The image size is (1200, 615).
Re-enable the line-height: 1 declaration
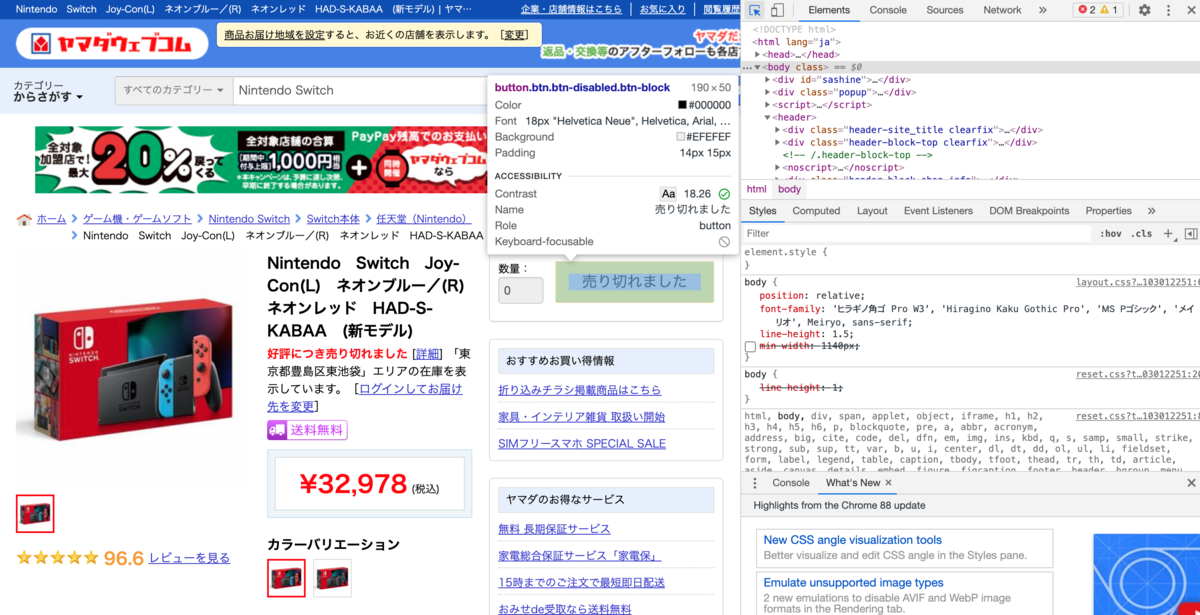tap(751, 388)
